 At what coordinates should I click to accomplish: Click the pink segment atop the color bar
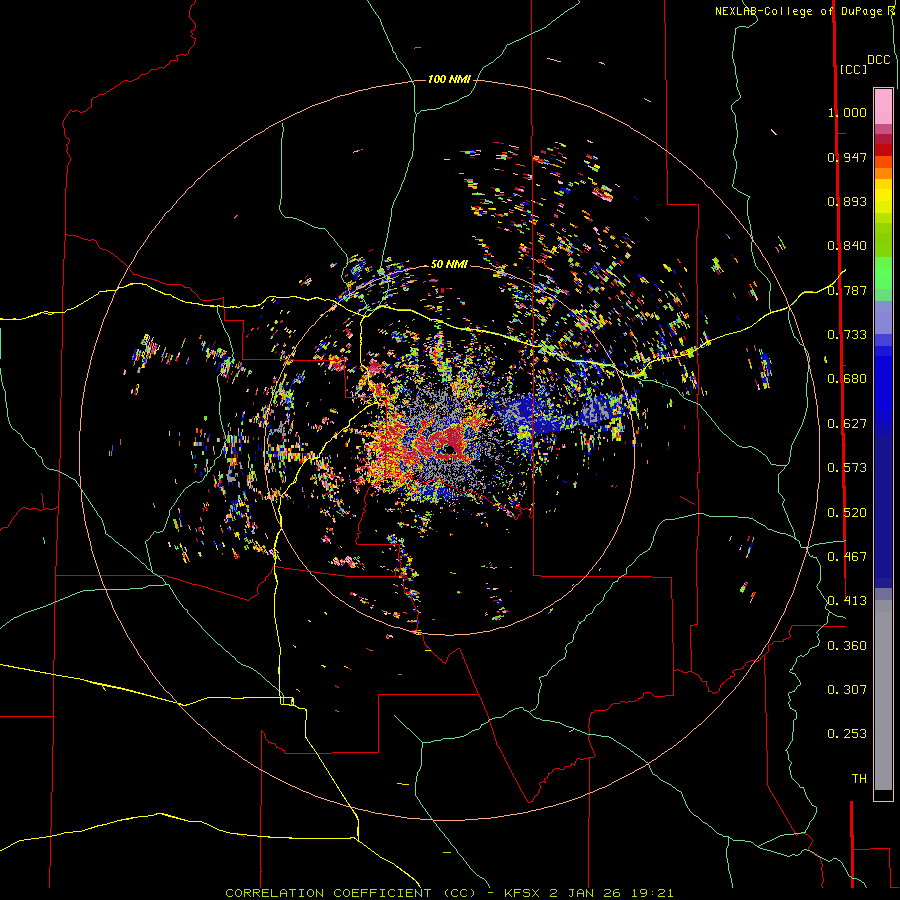883,106
